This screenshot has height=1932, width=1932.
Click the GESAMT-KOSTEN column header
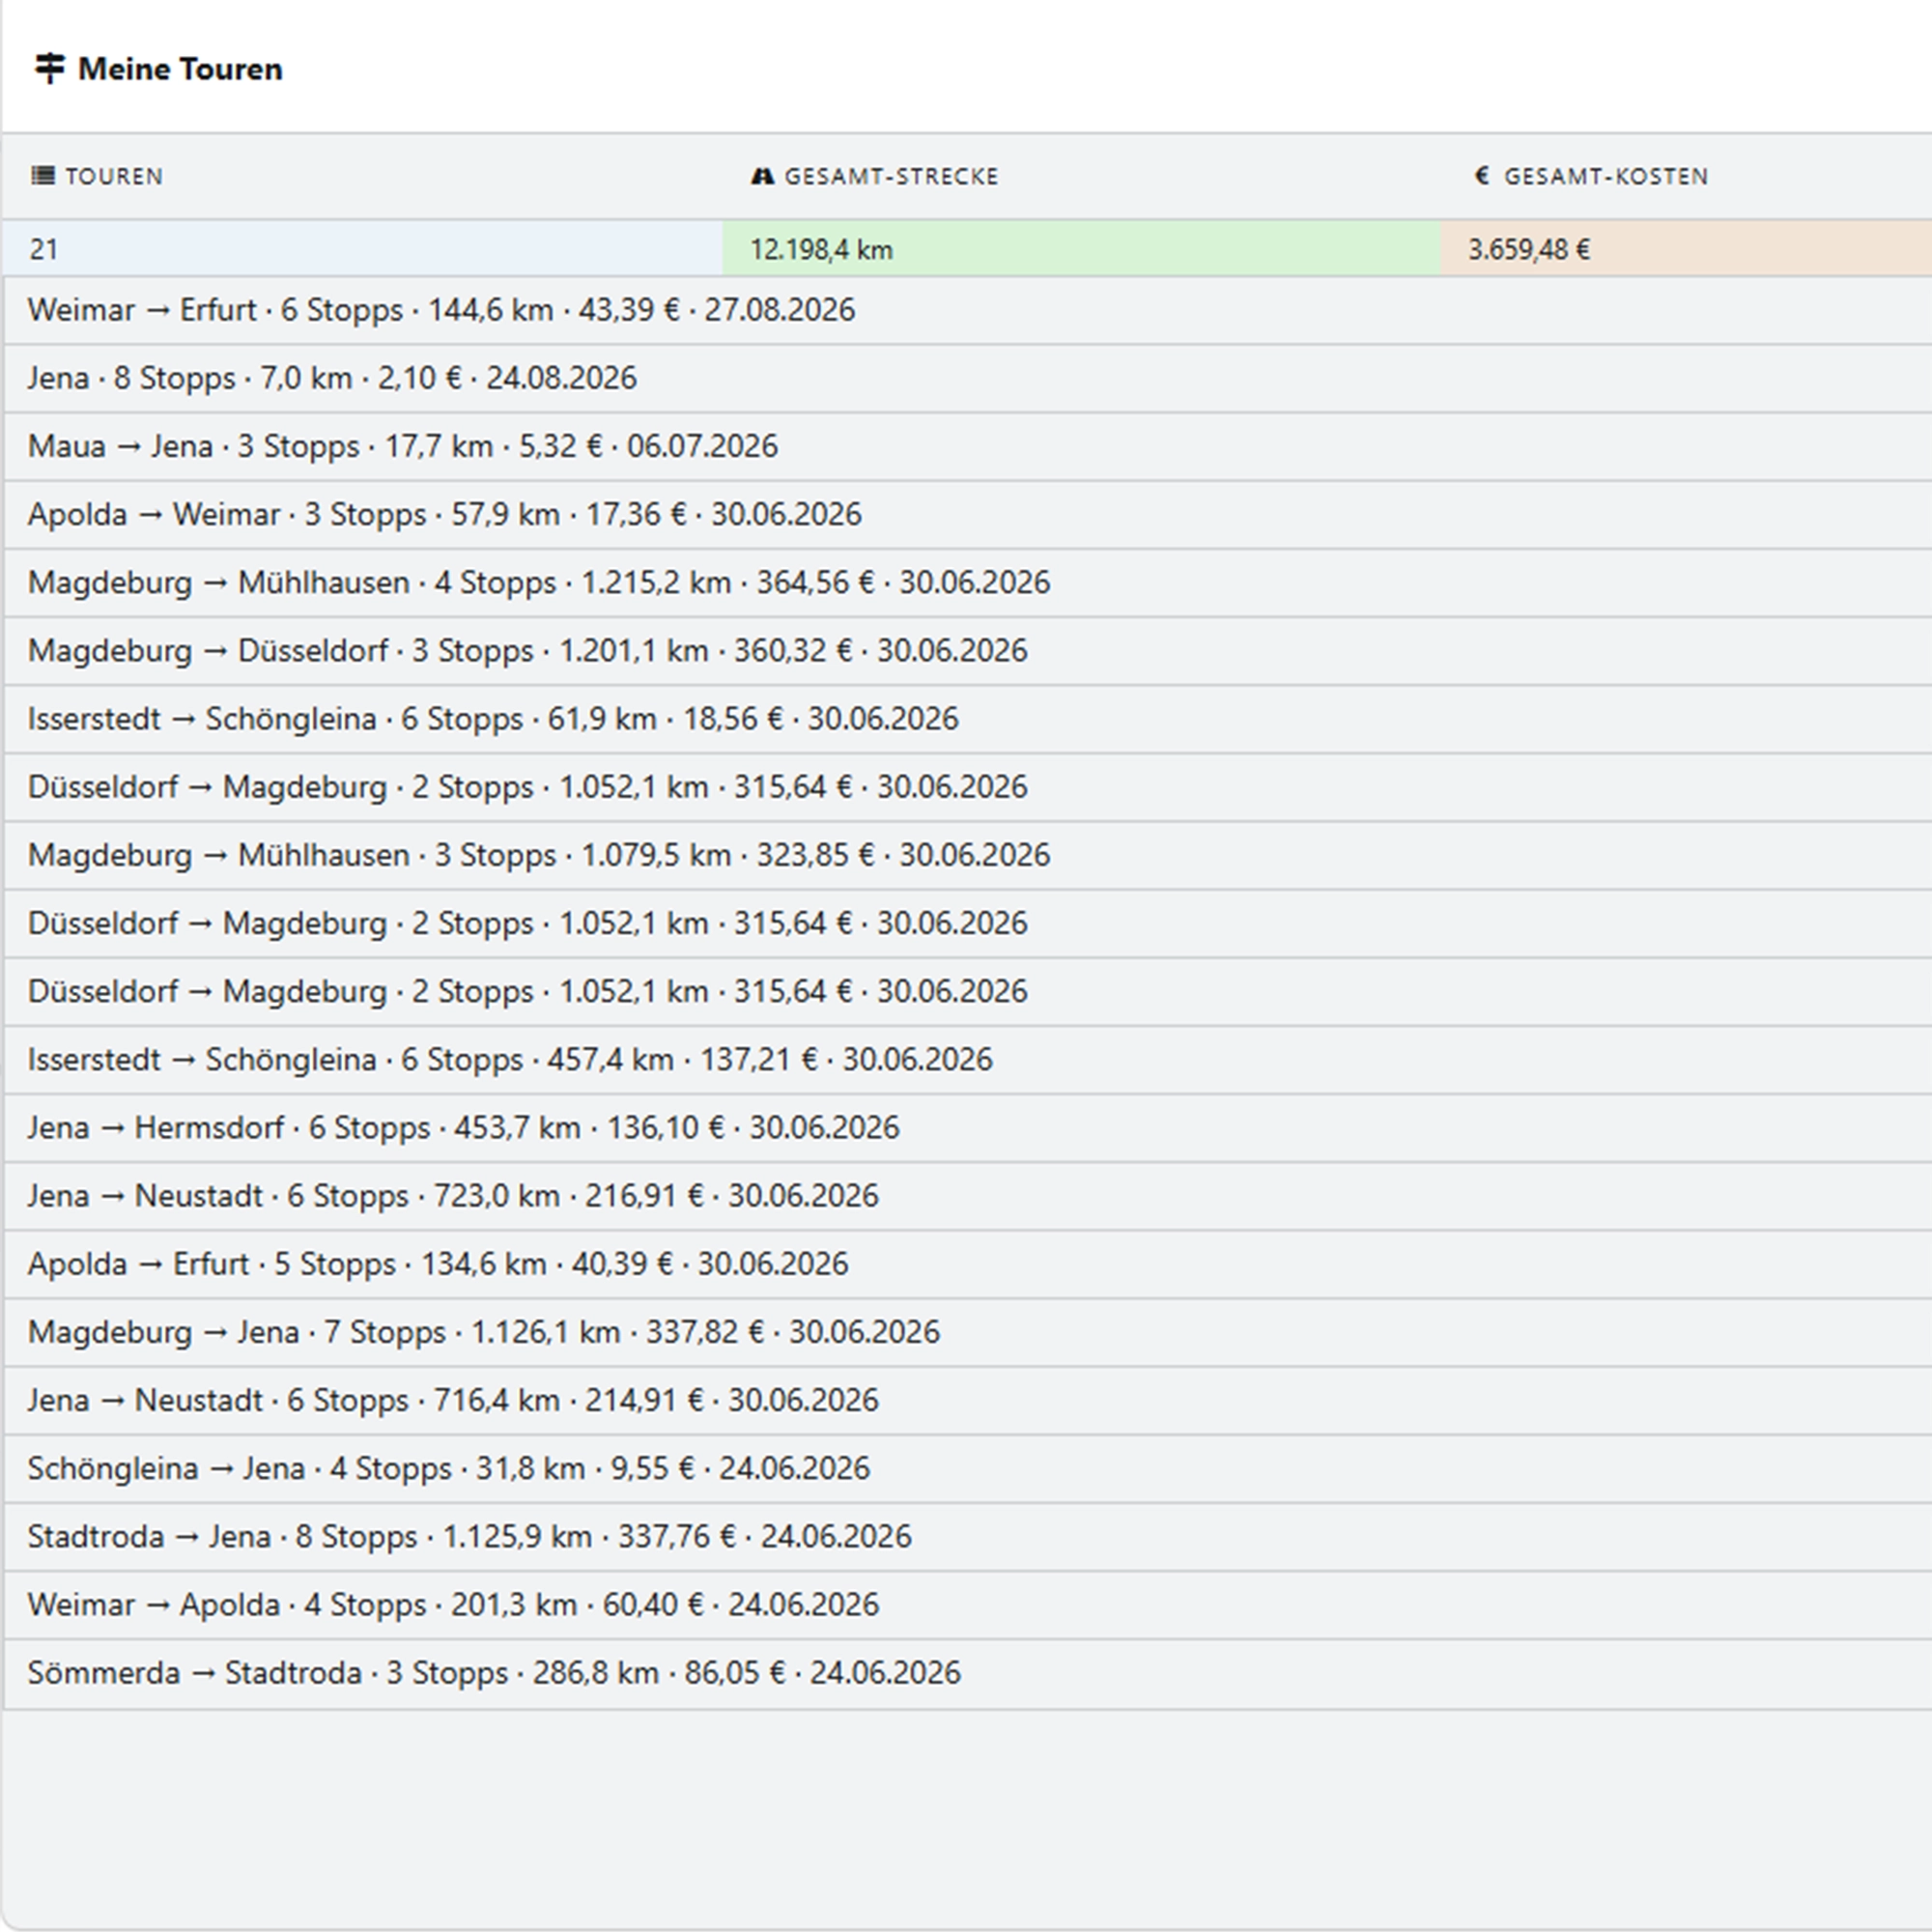pyautogui.click(x=1606, y=176)
